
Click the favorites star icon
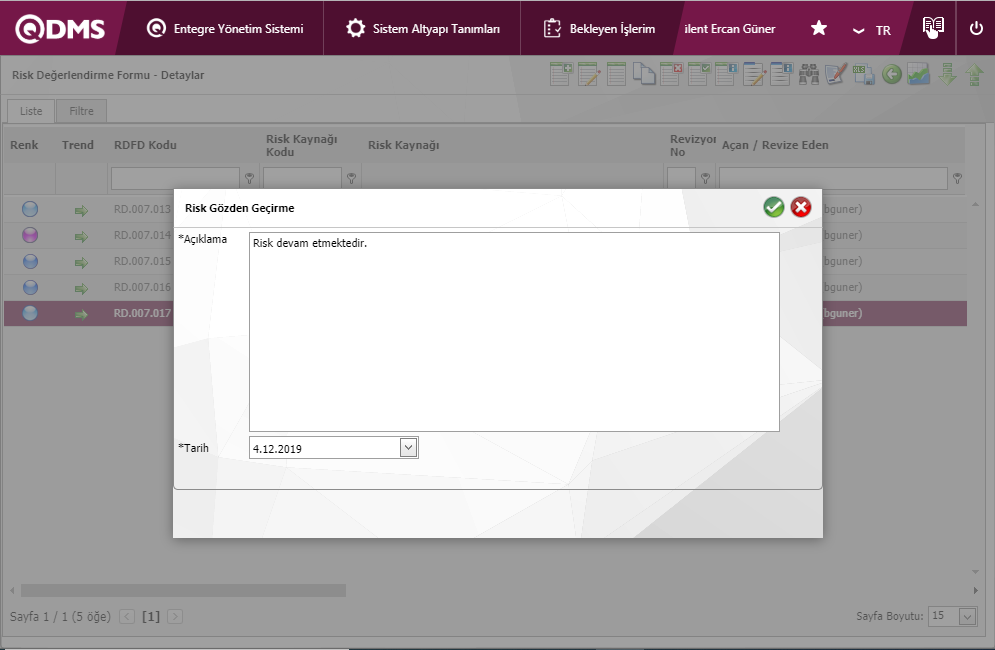point(818,29)
